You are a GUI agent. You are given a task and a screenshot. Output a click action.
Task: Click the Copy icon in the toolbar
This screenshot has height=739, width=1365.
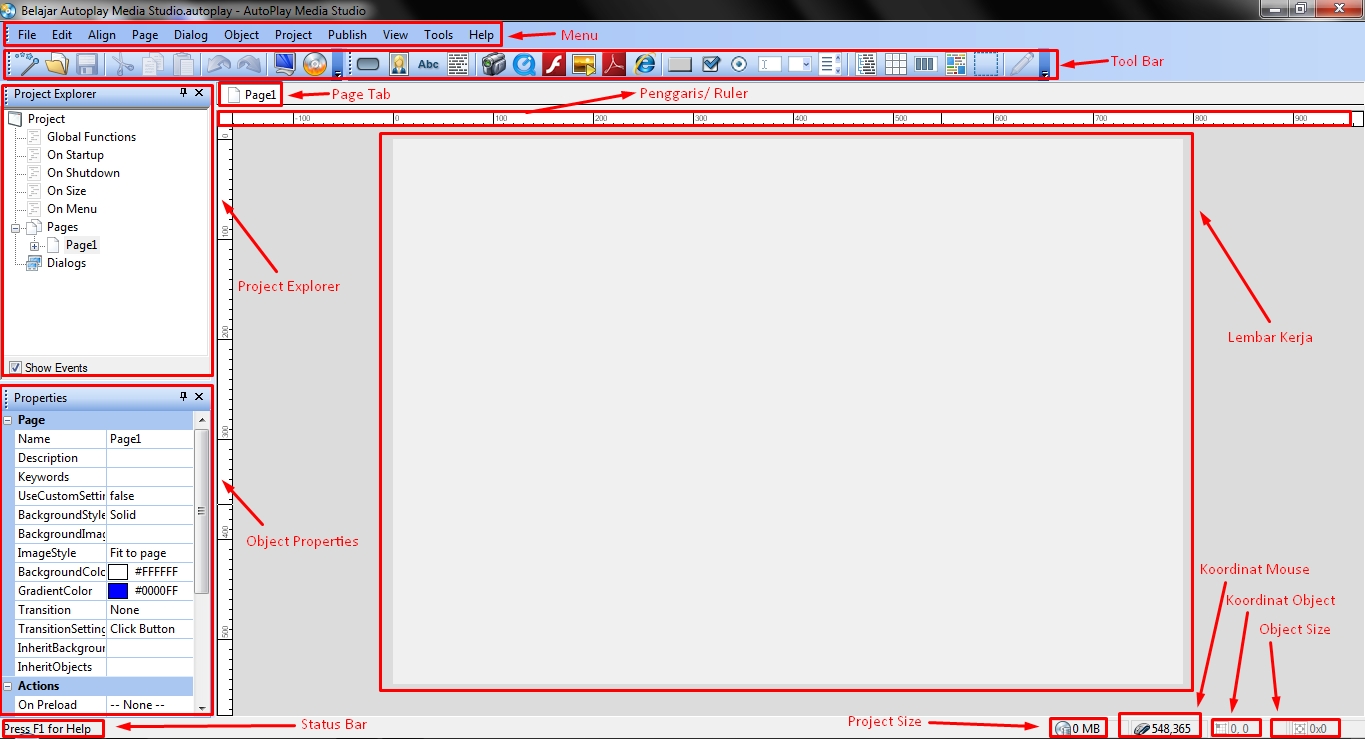coord(153,64)
